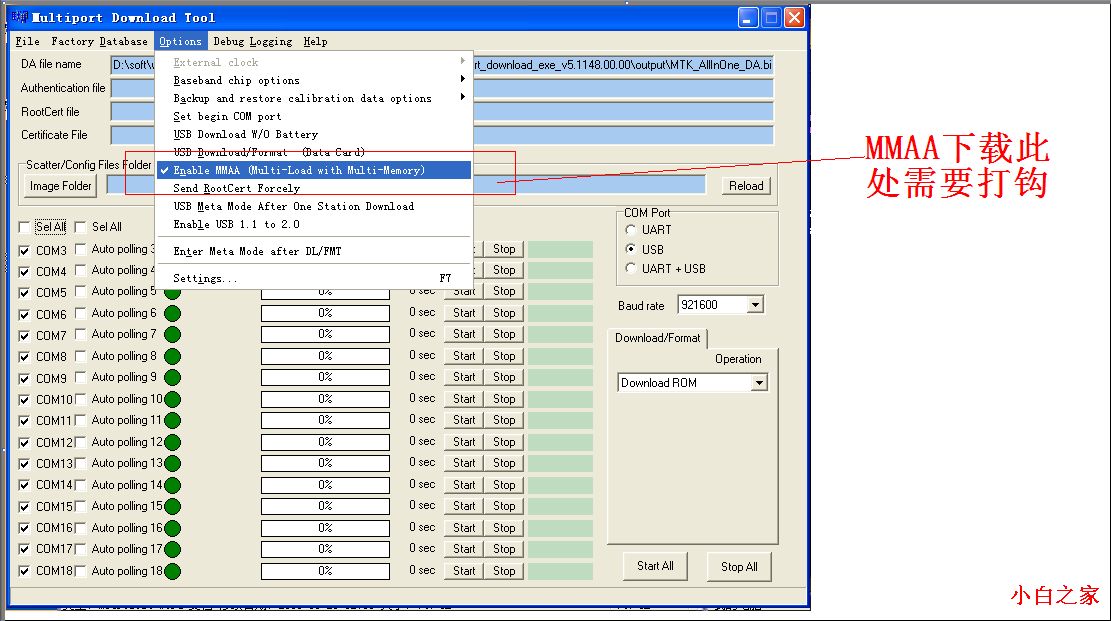The image size is (1111, 621).
Task: Click the green status indicator for COM6
Action: pos(172,313)
